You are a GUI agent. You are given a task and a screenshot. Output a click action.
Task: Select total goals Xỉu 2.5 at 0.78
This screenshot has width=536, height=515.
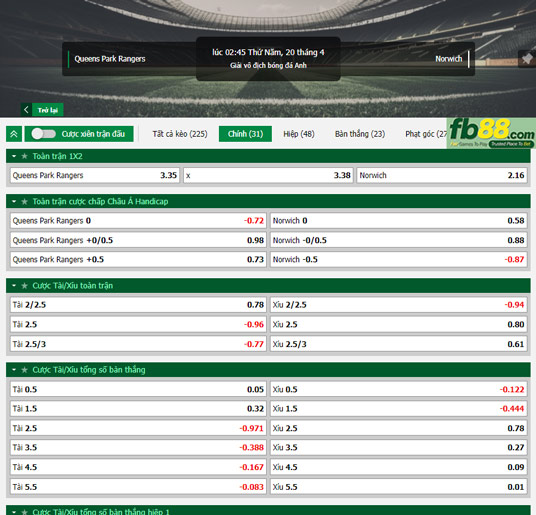pyautogui.click(x=398, y=428)
